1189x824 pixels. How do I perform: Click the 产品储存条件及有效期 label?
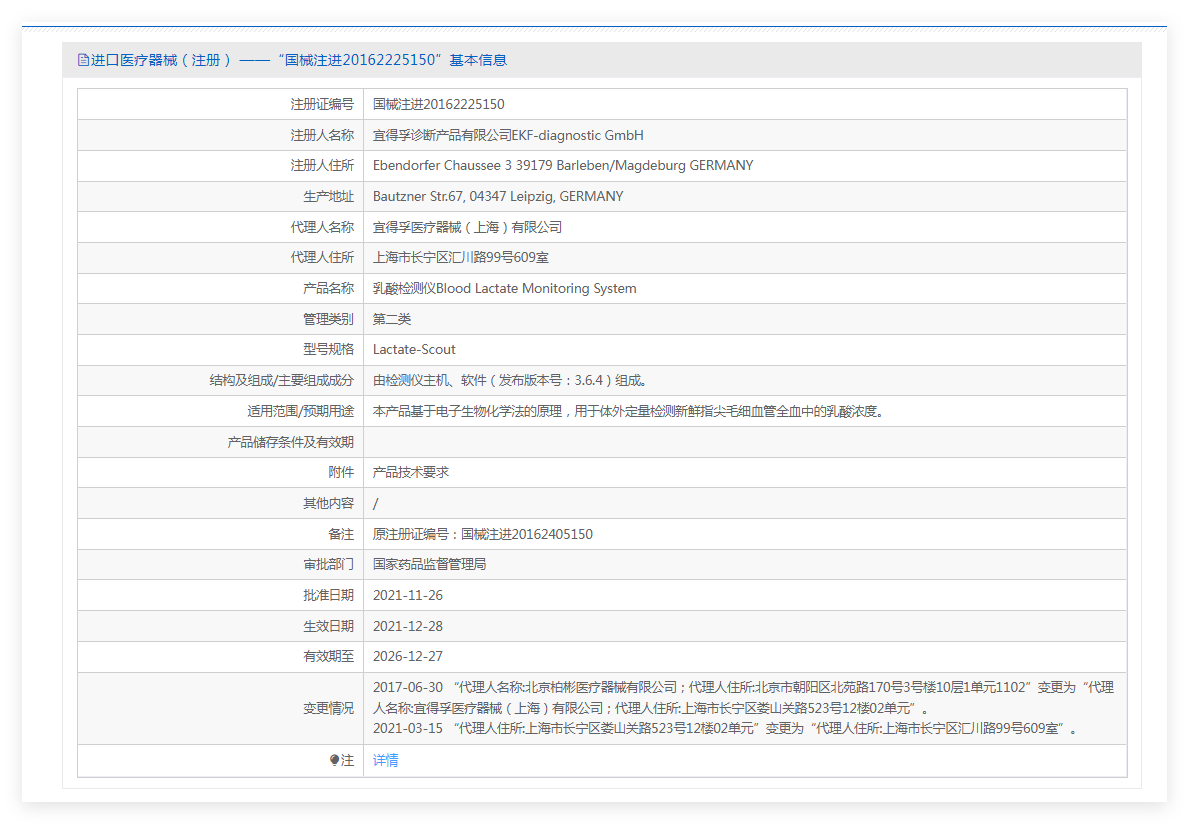(x=290, y=442)
